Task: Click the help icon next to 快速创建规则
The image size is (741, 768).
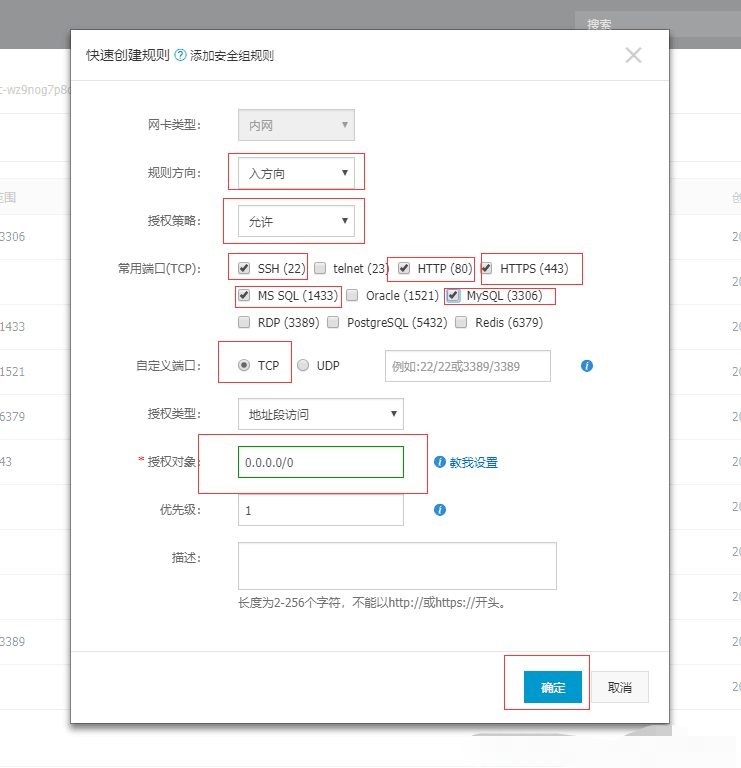Action: [x=181, y=56]
